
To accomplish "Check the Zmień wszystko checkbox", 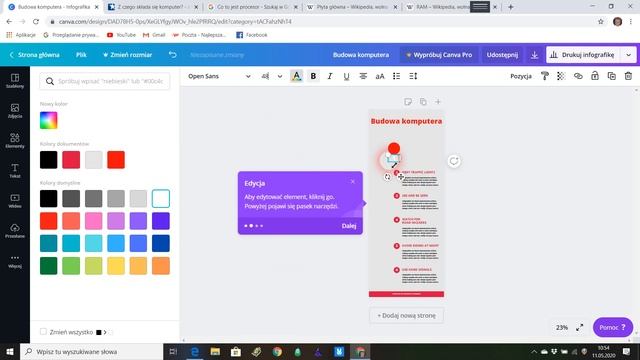I will tap(43, 332).
